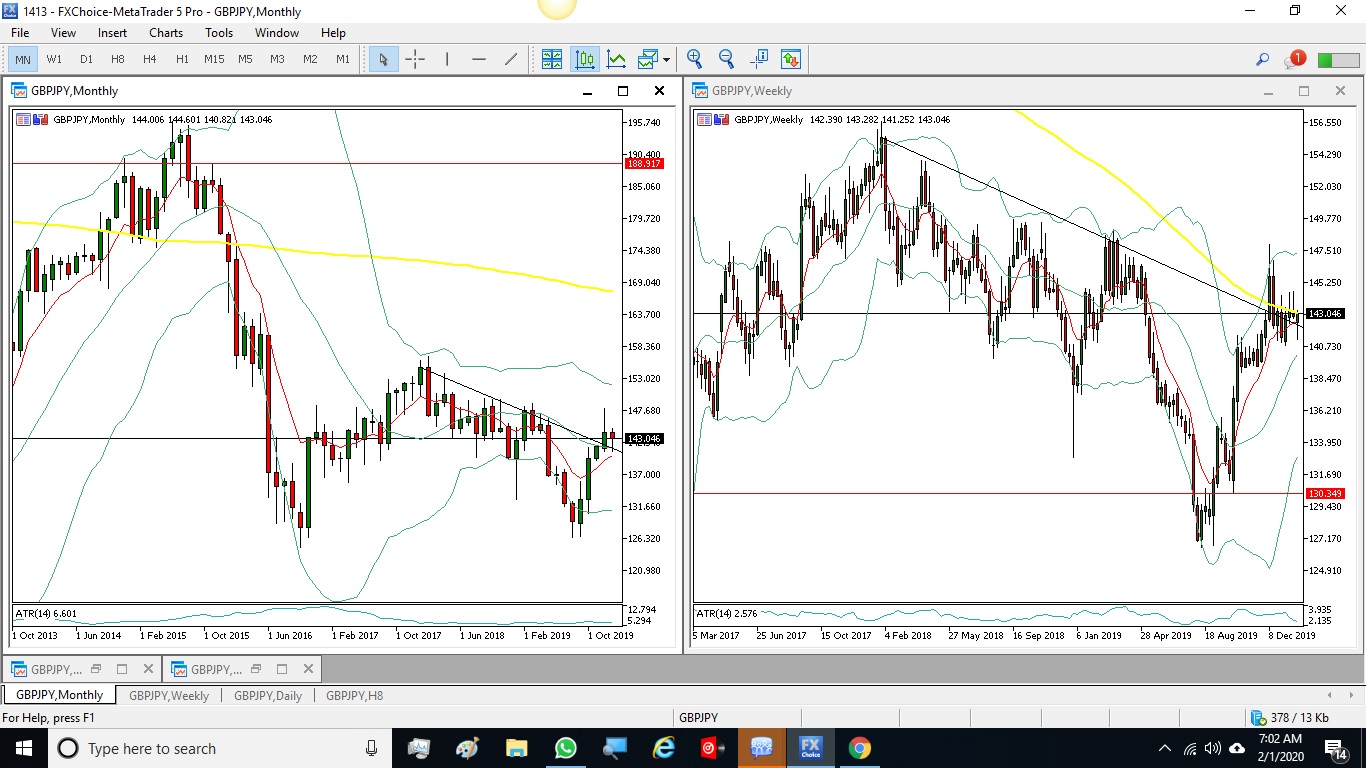Screen dimensions: 1366x768
Task: Click the 188.917 red price label
Action: [643, 163]
